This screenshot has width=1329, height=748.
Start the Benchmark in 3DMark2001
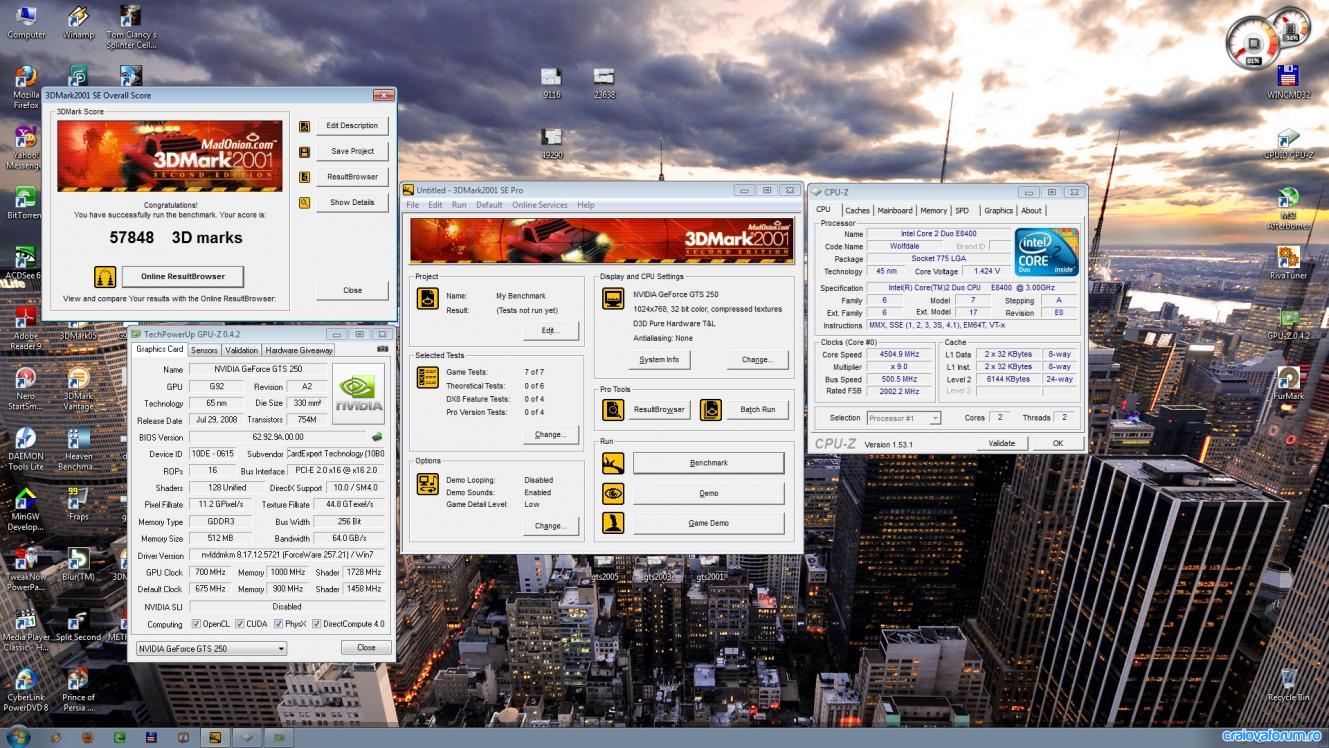708,463
